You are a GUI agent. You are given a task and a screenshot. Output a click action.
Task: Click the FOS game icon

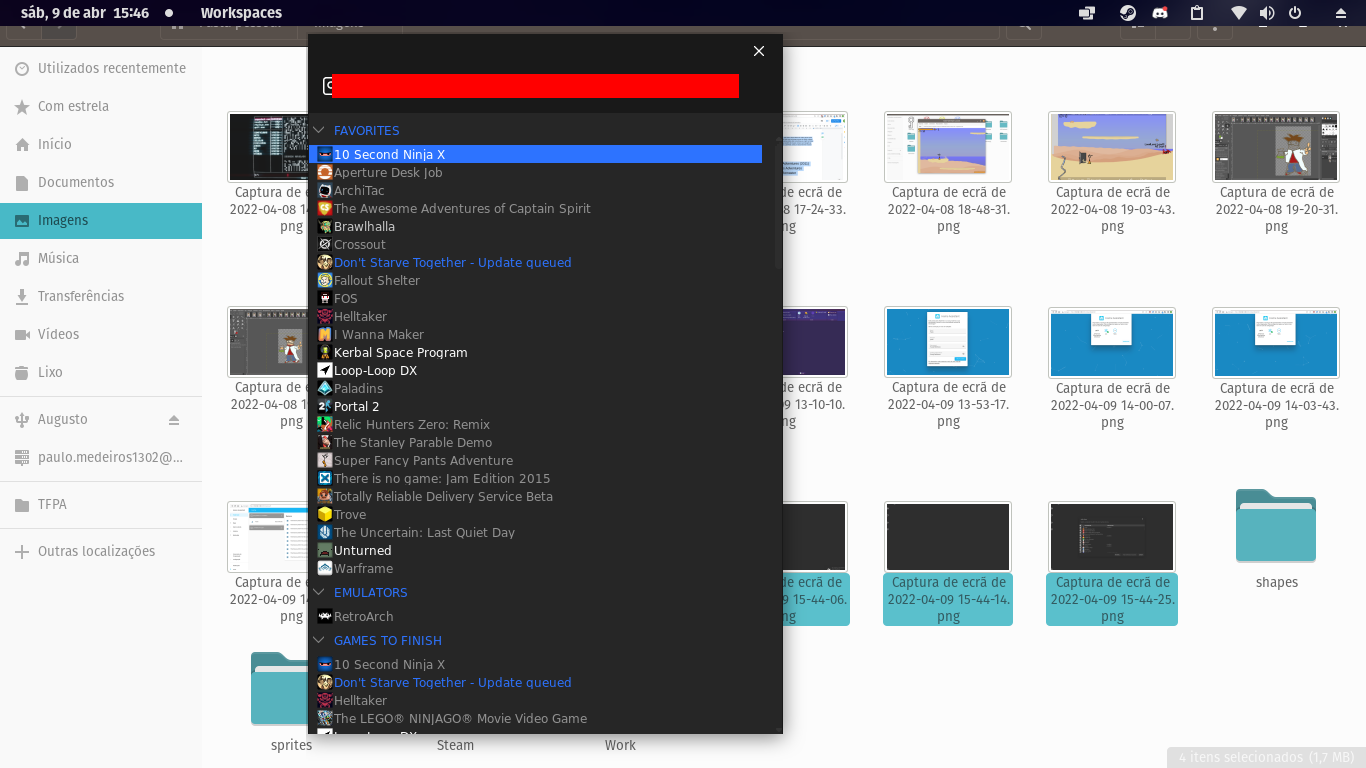coord(325,298)
